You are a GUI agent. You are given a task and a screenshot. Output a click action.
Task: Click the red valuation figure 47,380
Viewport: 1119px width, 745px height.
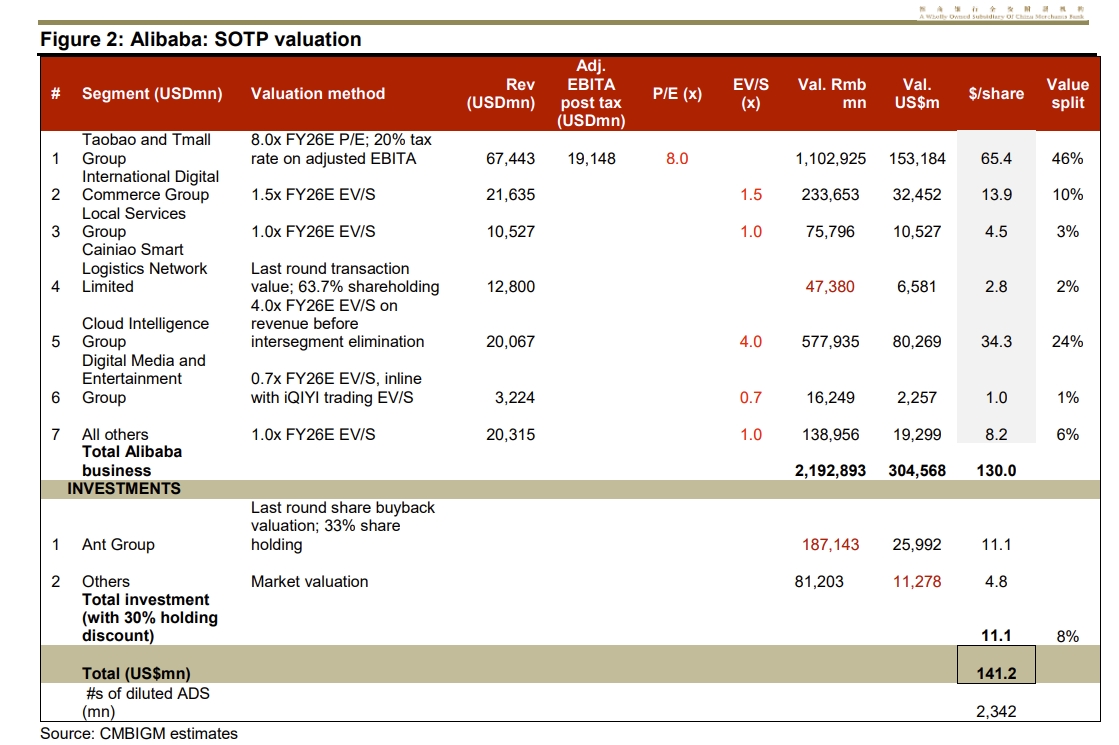830,287
